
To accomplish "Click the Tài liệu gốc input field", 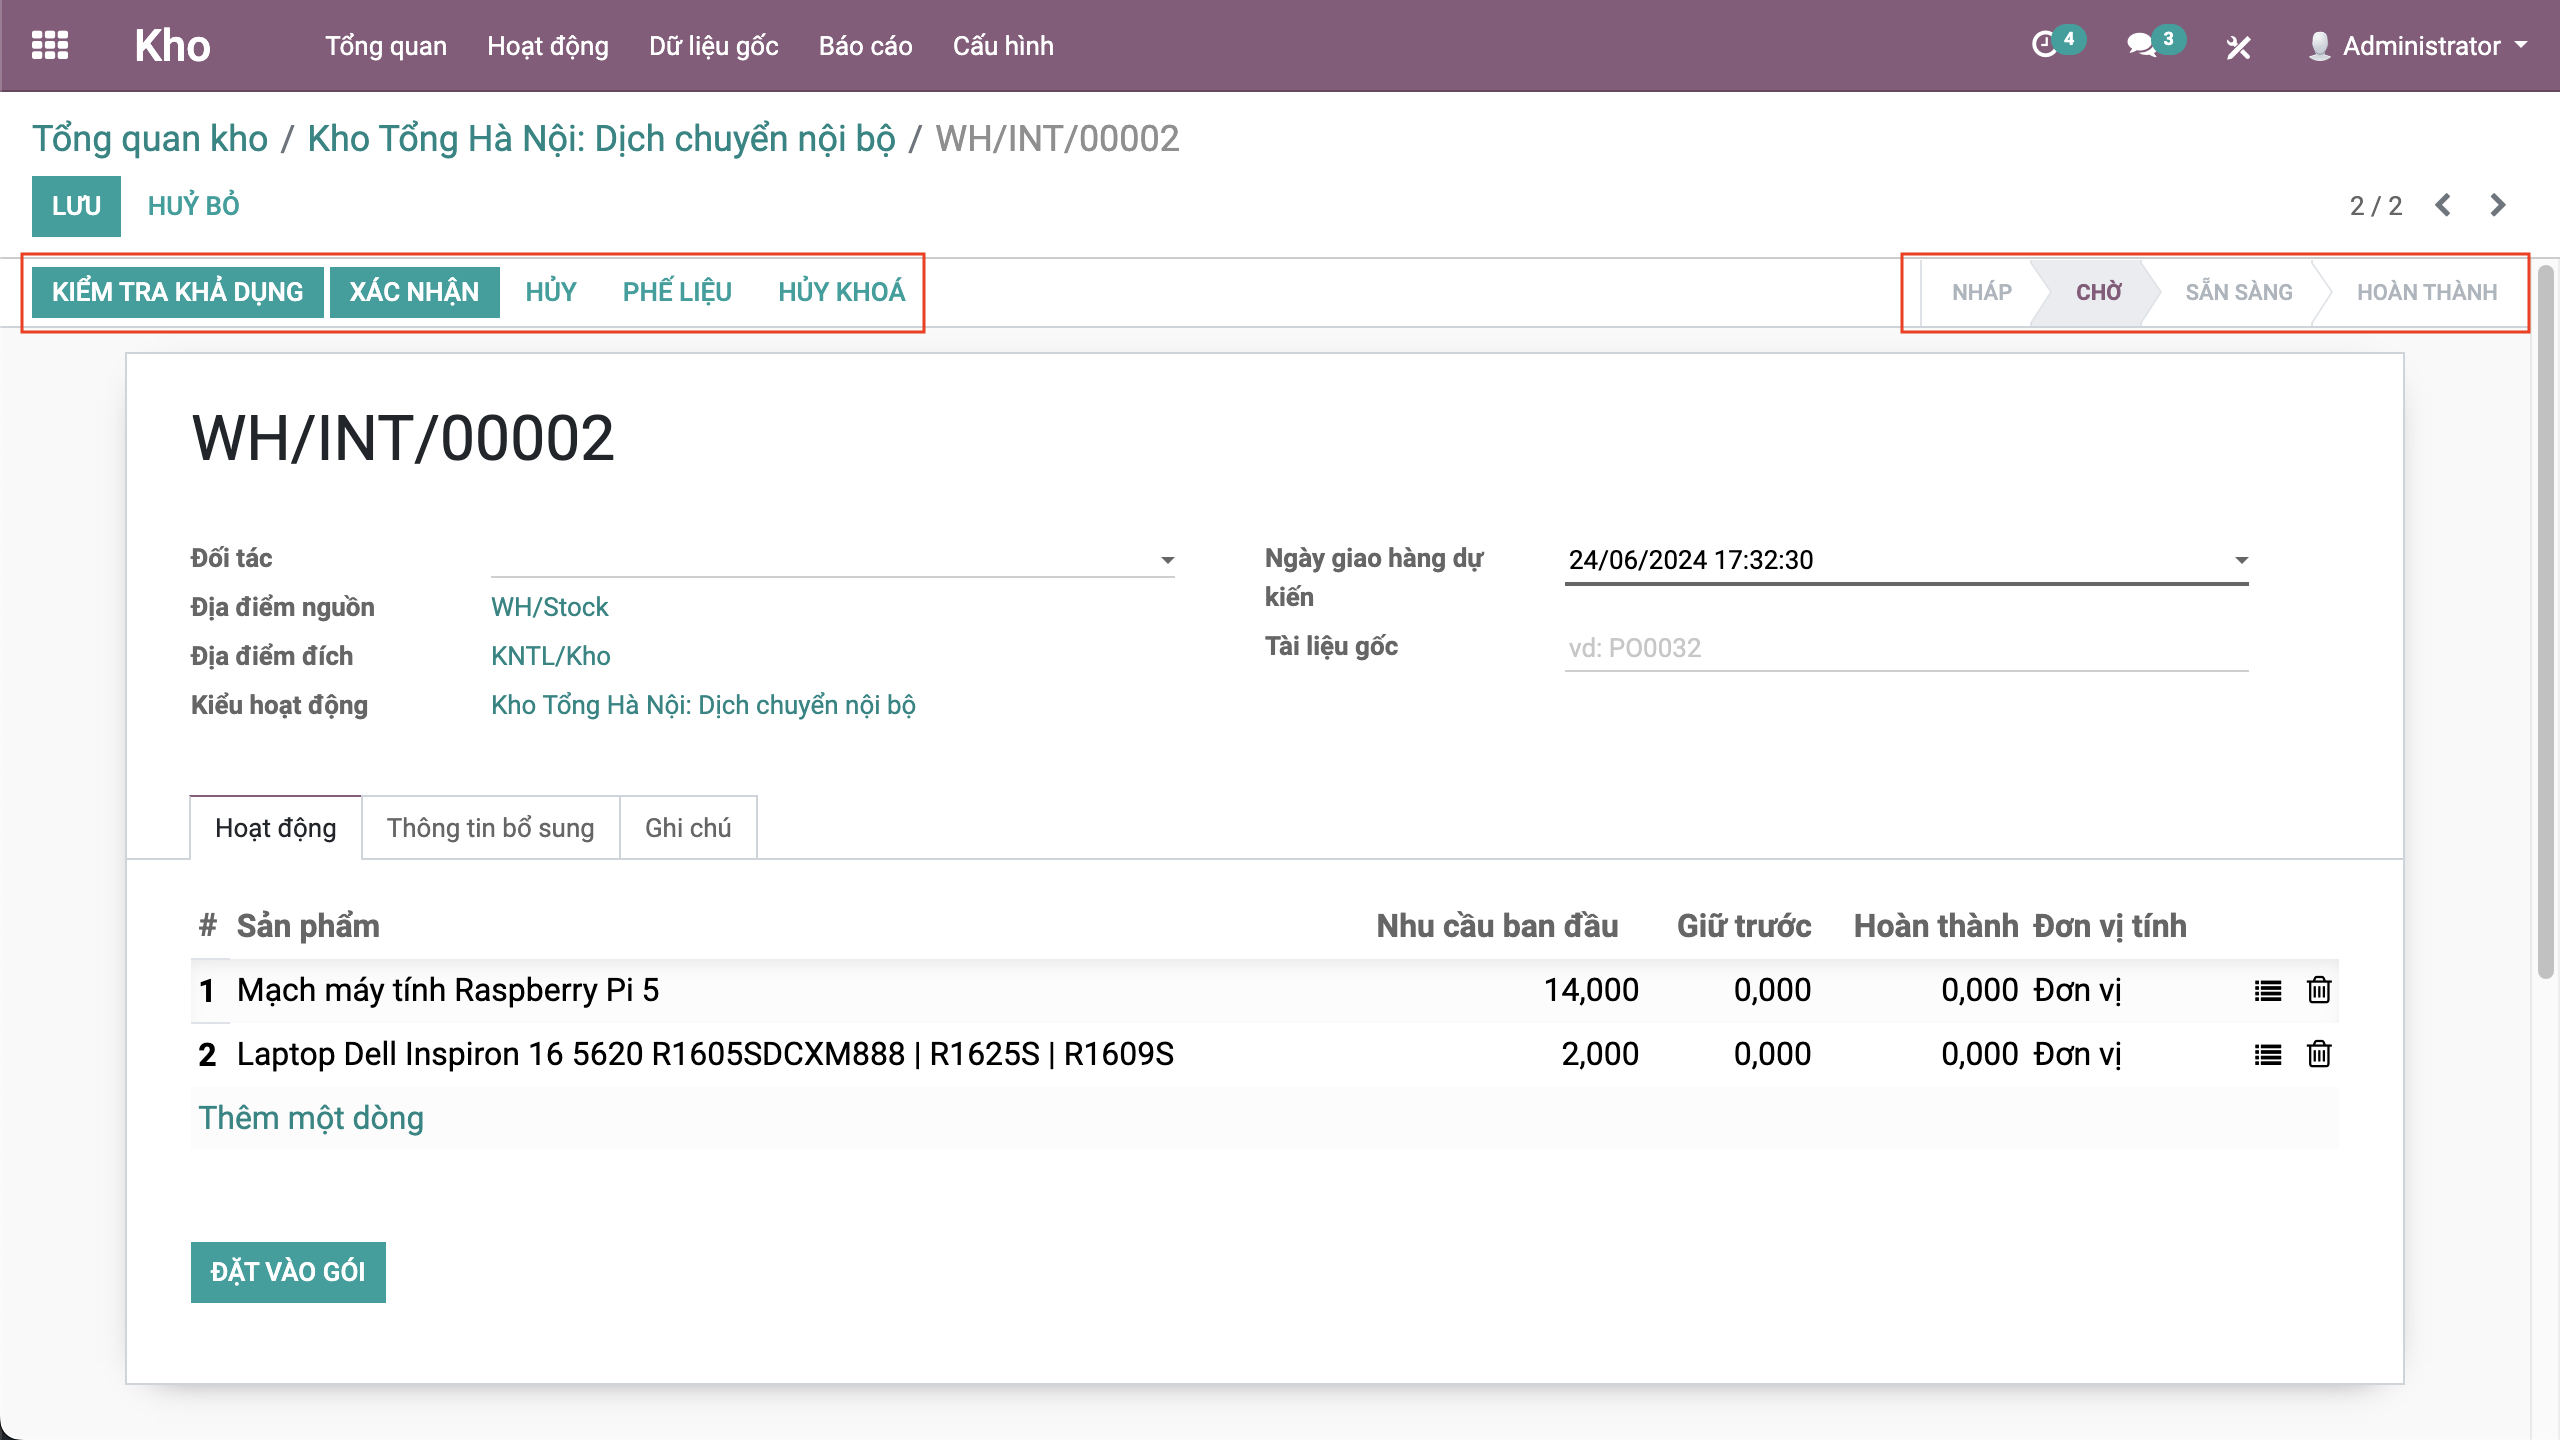I will [1905, 648].
